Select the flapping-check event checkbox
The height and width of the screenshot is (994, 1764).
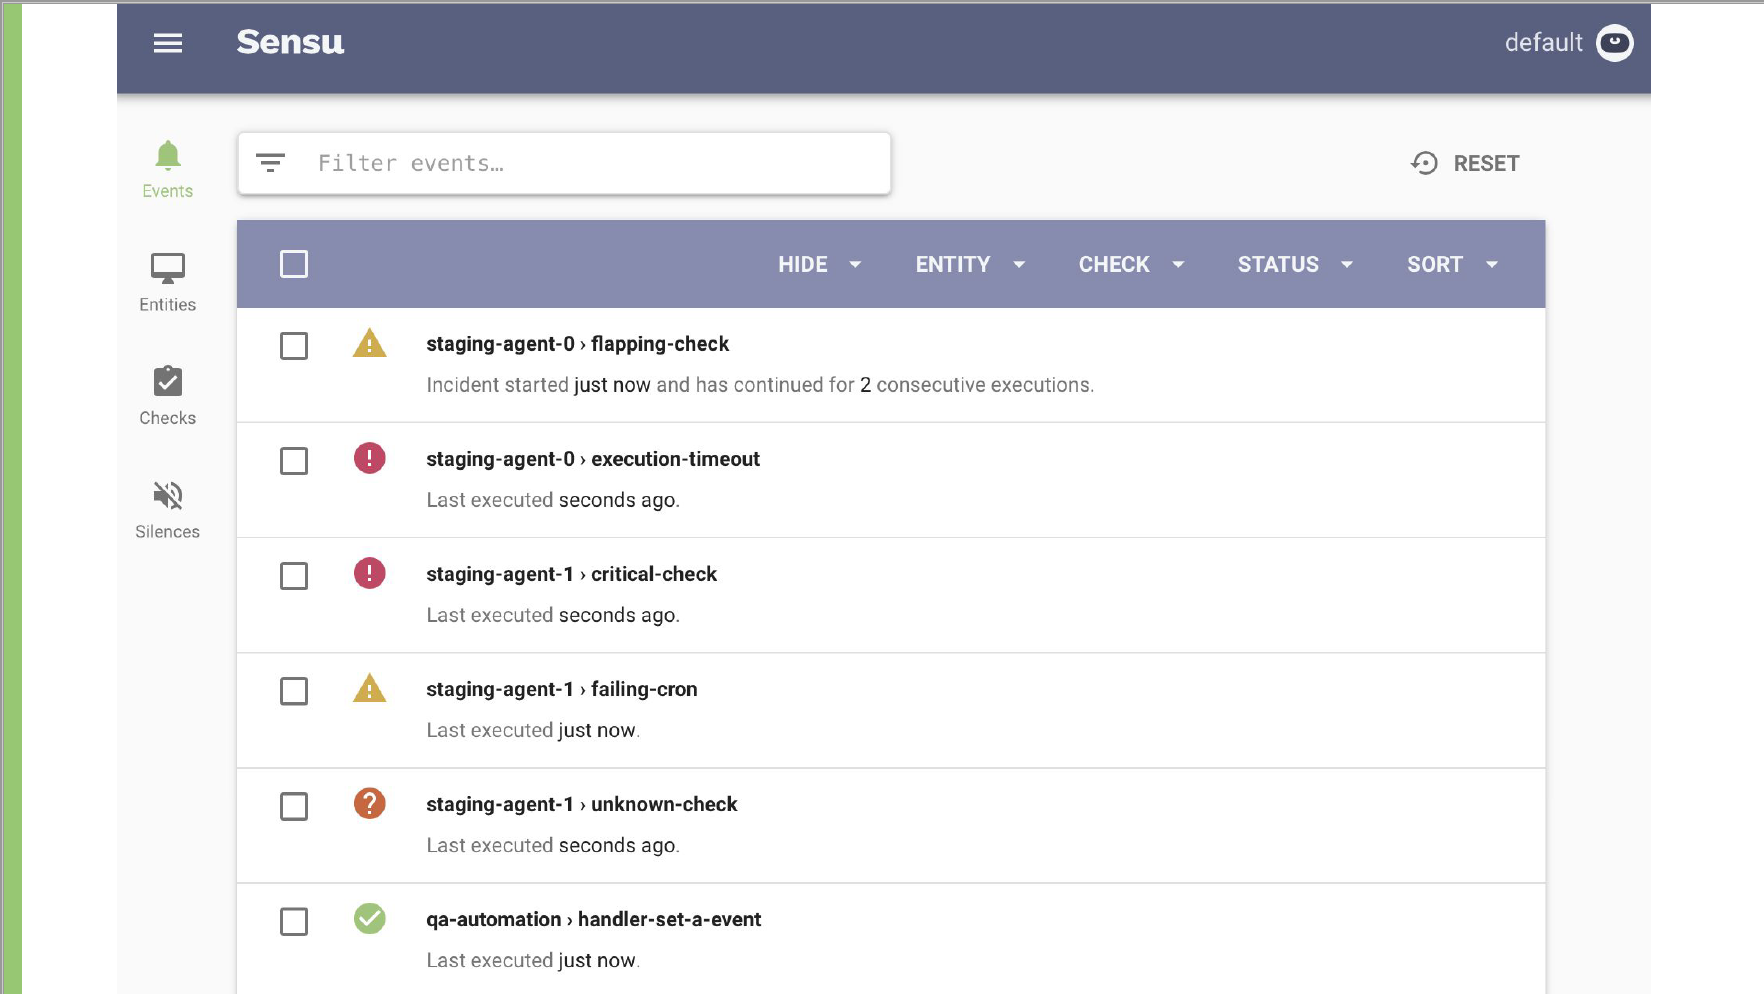(x=294, y=346)
